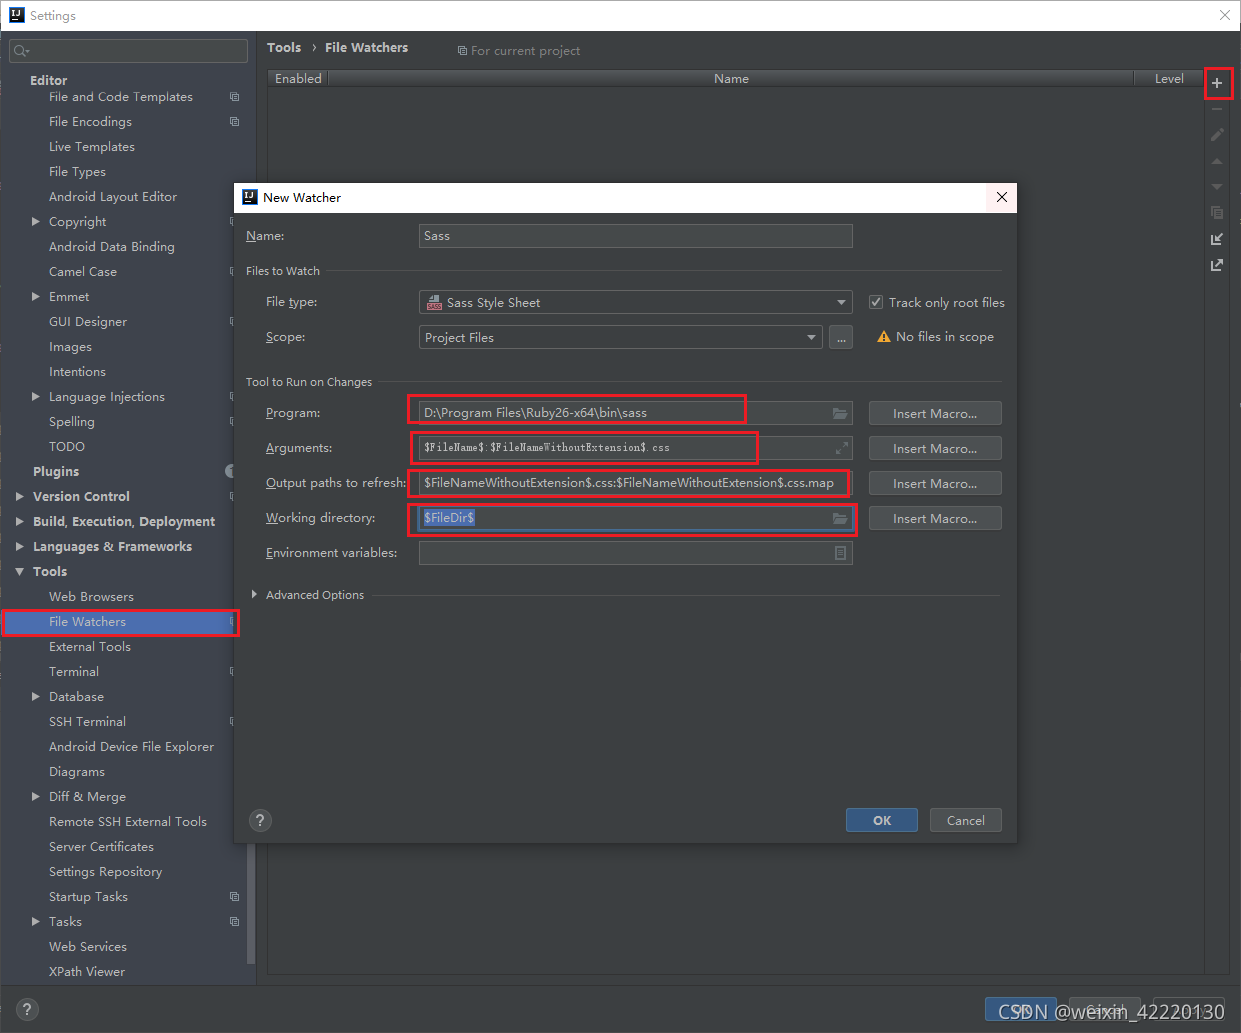This screenshot has height=1033, width=1241.
Task: Open Terminal settings page
Action: (74, 672)
